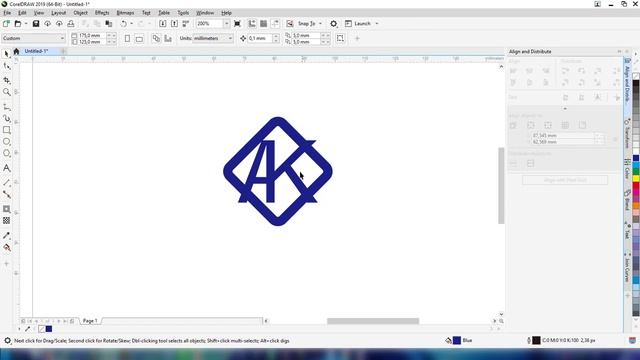Select the Interactive Fill tool

7,247
